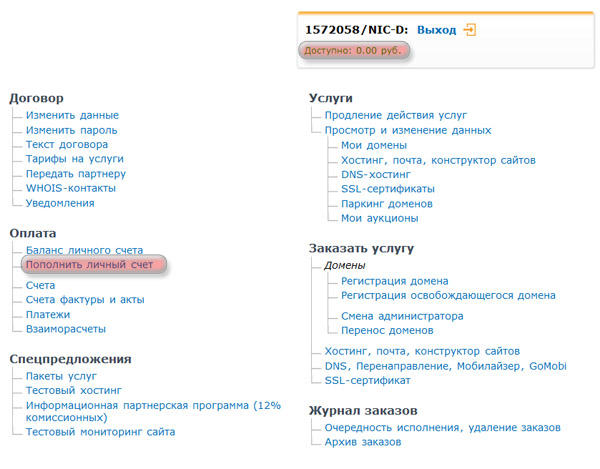Open SSL-сертификаты link
The height and width of the screenshot is (469, 600).
[x=388, y=189]
